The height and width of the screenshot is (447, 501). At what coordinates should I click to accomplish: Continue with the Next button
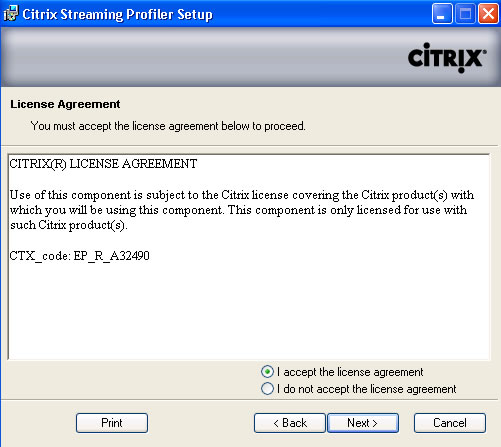[x=363, y=423]
